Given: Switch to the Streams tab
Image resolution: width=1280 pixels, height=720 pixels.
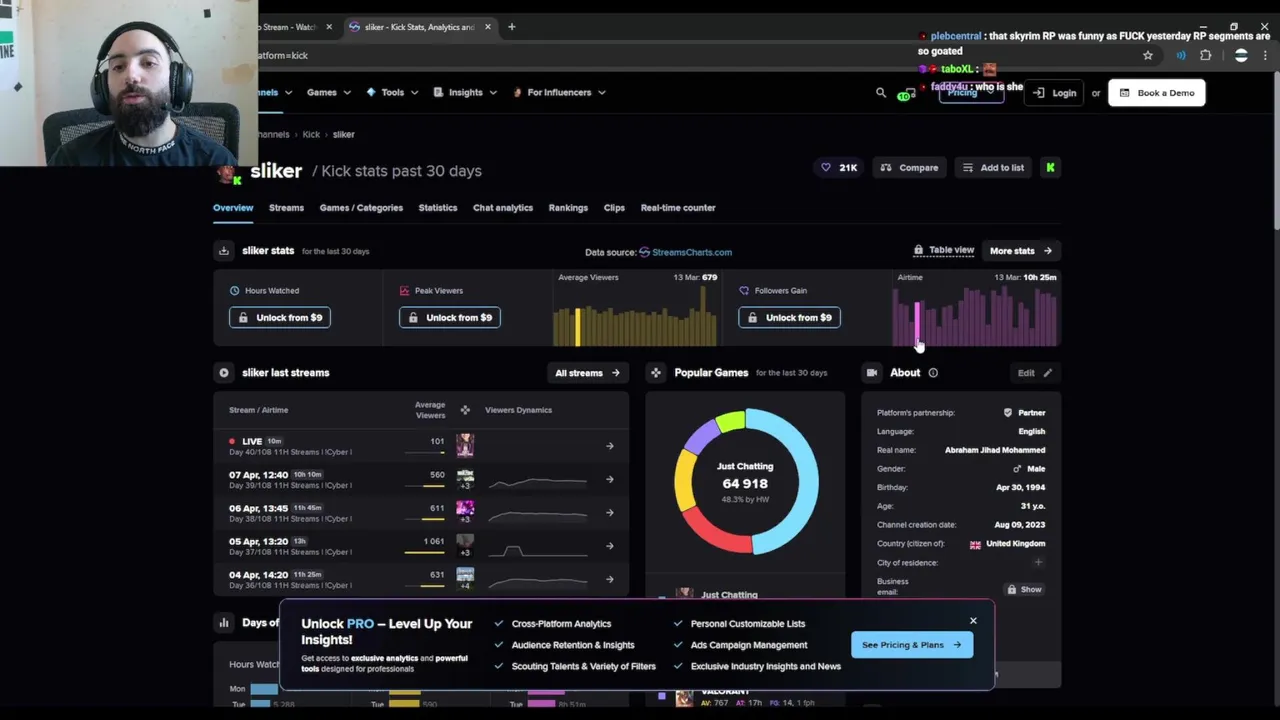Looking at the screenshot, I should click(x=286, y=208).
